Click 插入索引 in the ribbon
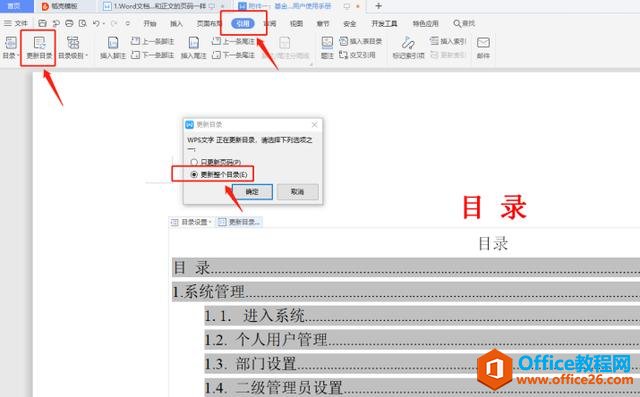This screenshot has height=397, width=640. [448, 41]
